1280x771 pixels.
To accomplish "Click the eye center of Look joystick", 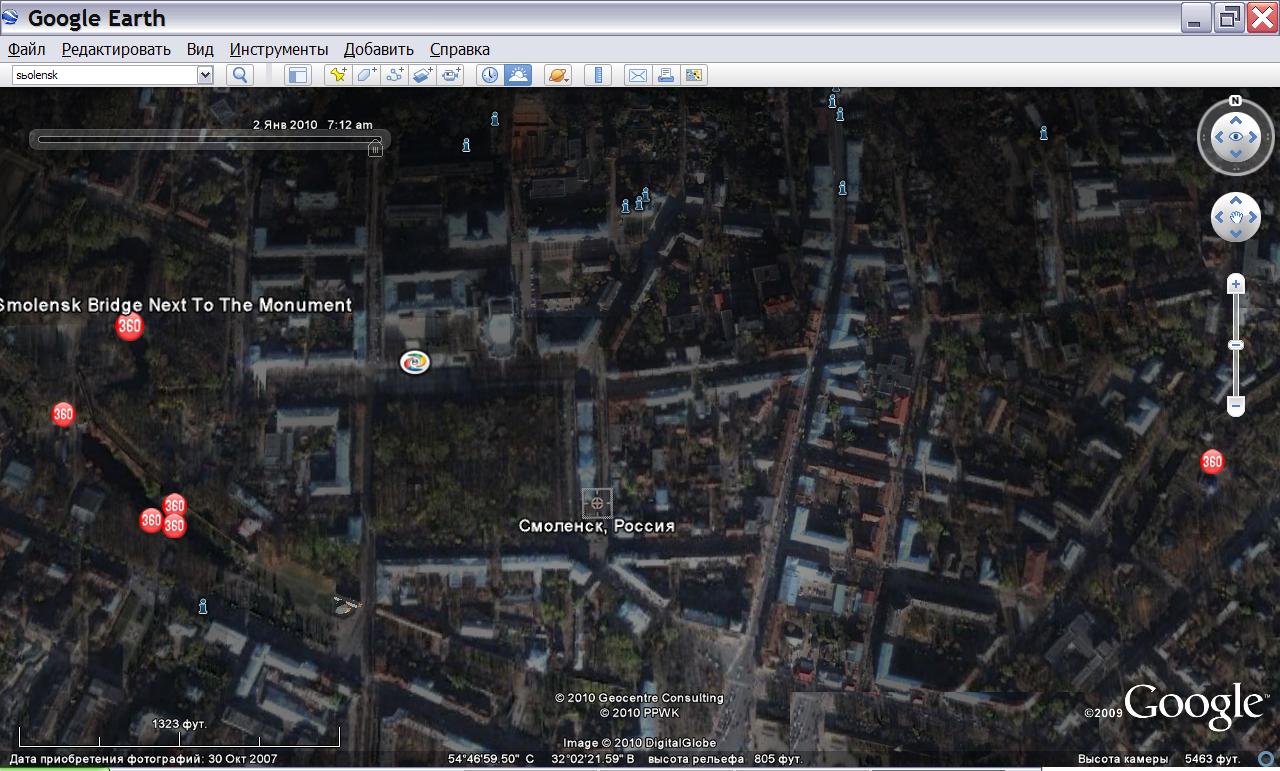I will click(x=1236, y=137).
